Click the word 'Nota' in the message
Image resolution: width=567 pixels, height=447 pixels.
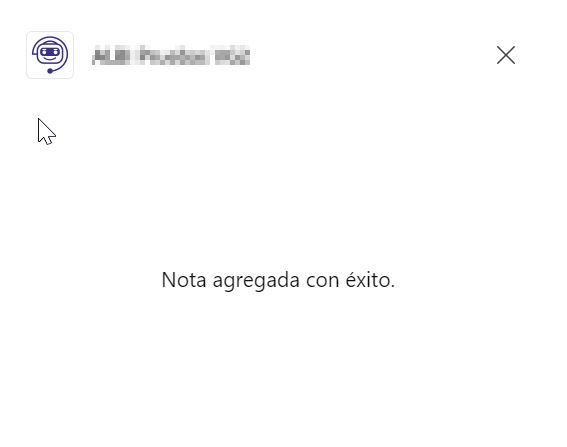click(184, 280)
